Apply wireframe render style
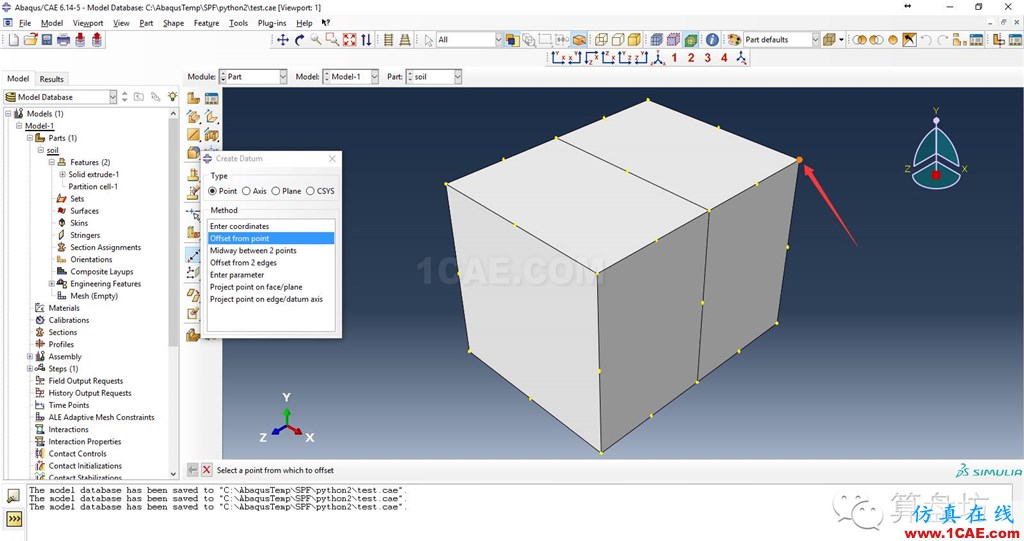 601,41
